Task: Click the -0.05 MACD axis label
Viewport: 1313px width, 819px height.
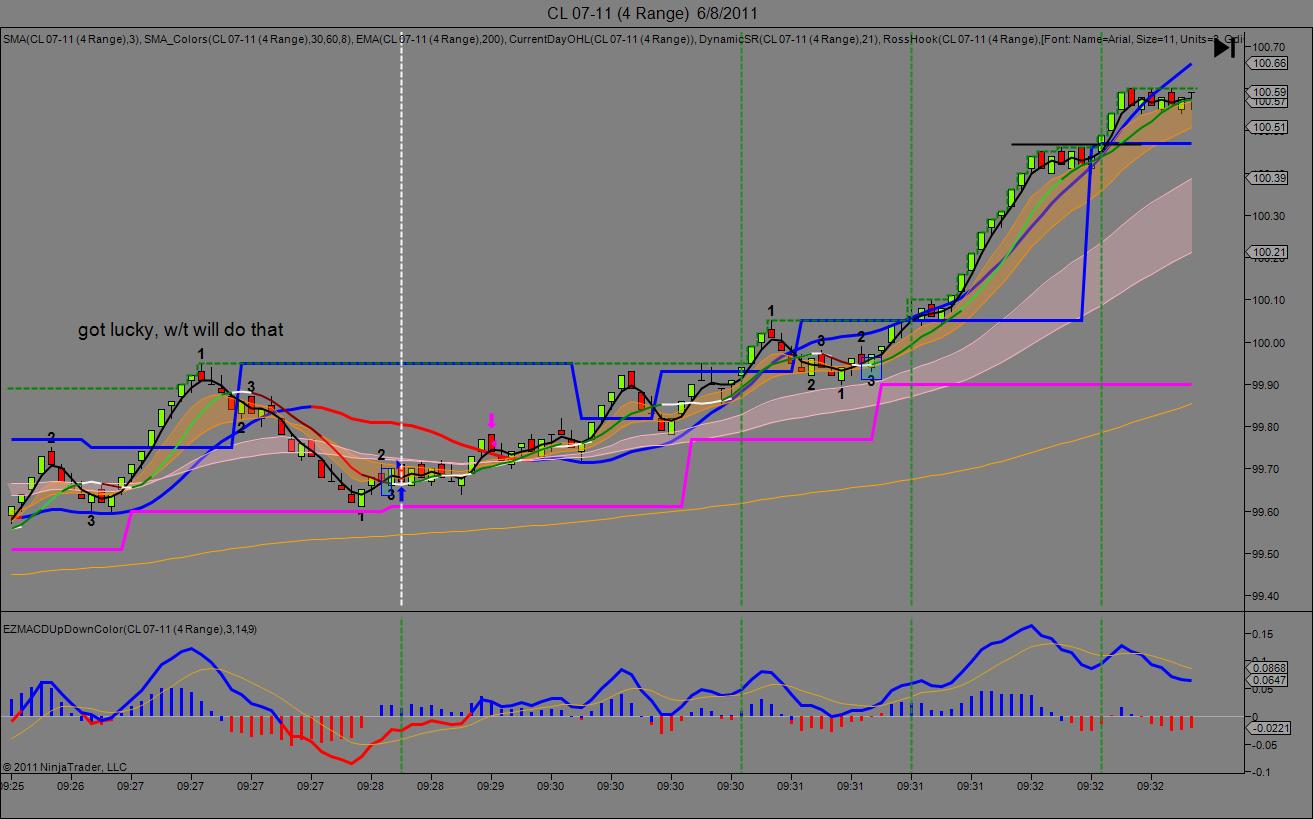Action: (x=1267, y=745)
